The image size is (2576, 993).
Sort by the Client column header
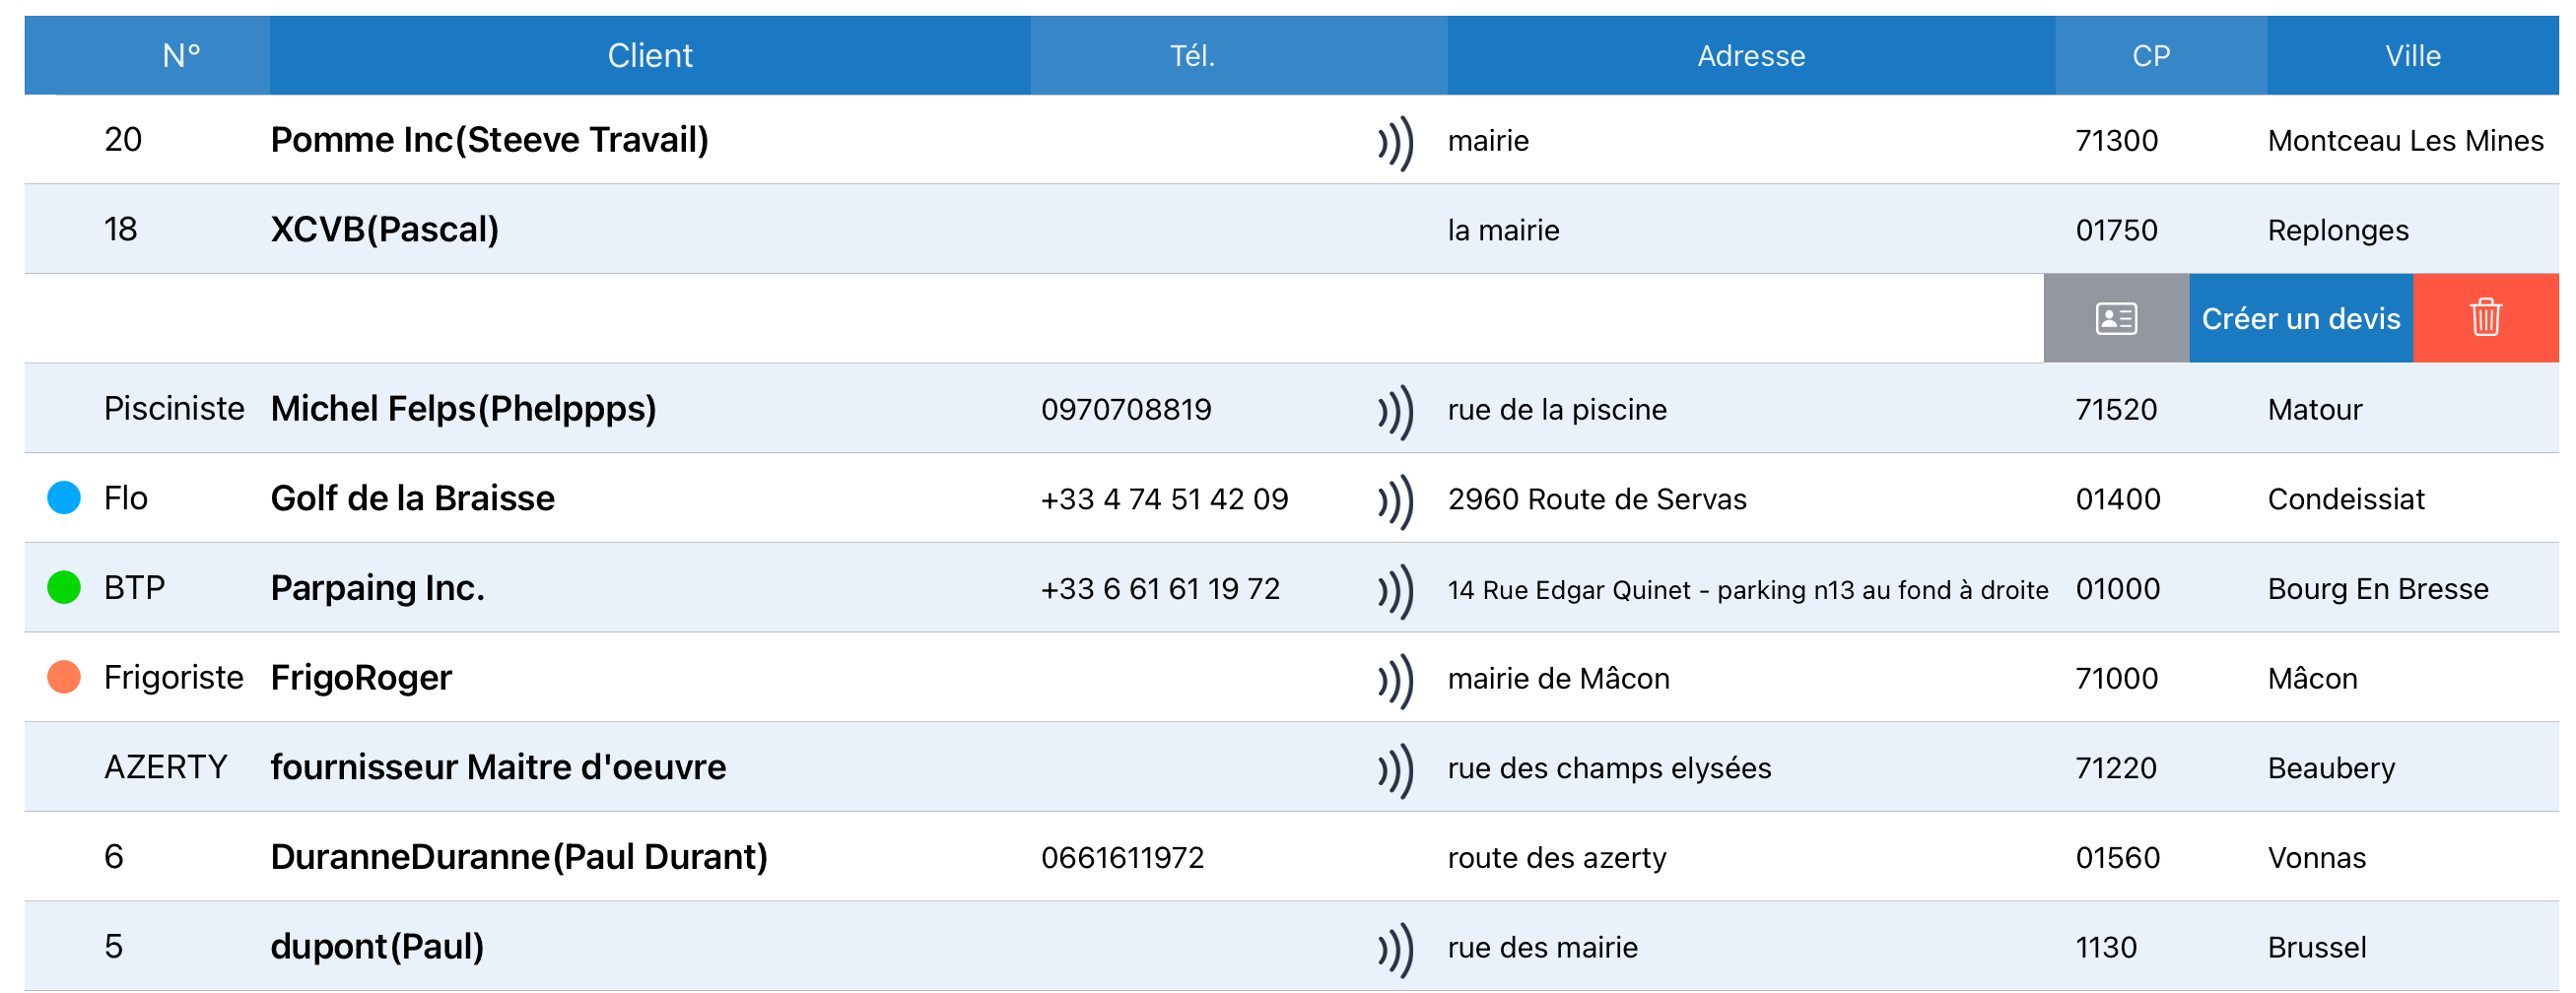coord(650,55)
